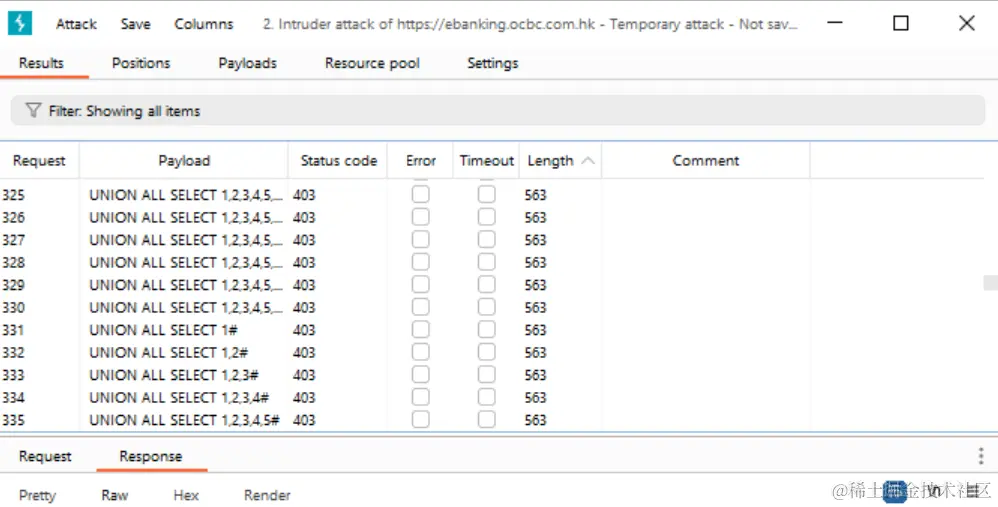Toggle Error checkbox for request 330

pyautogui.click(x=421, y=307)
